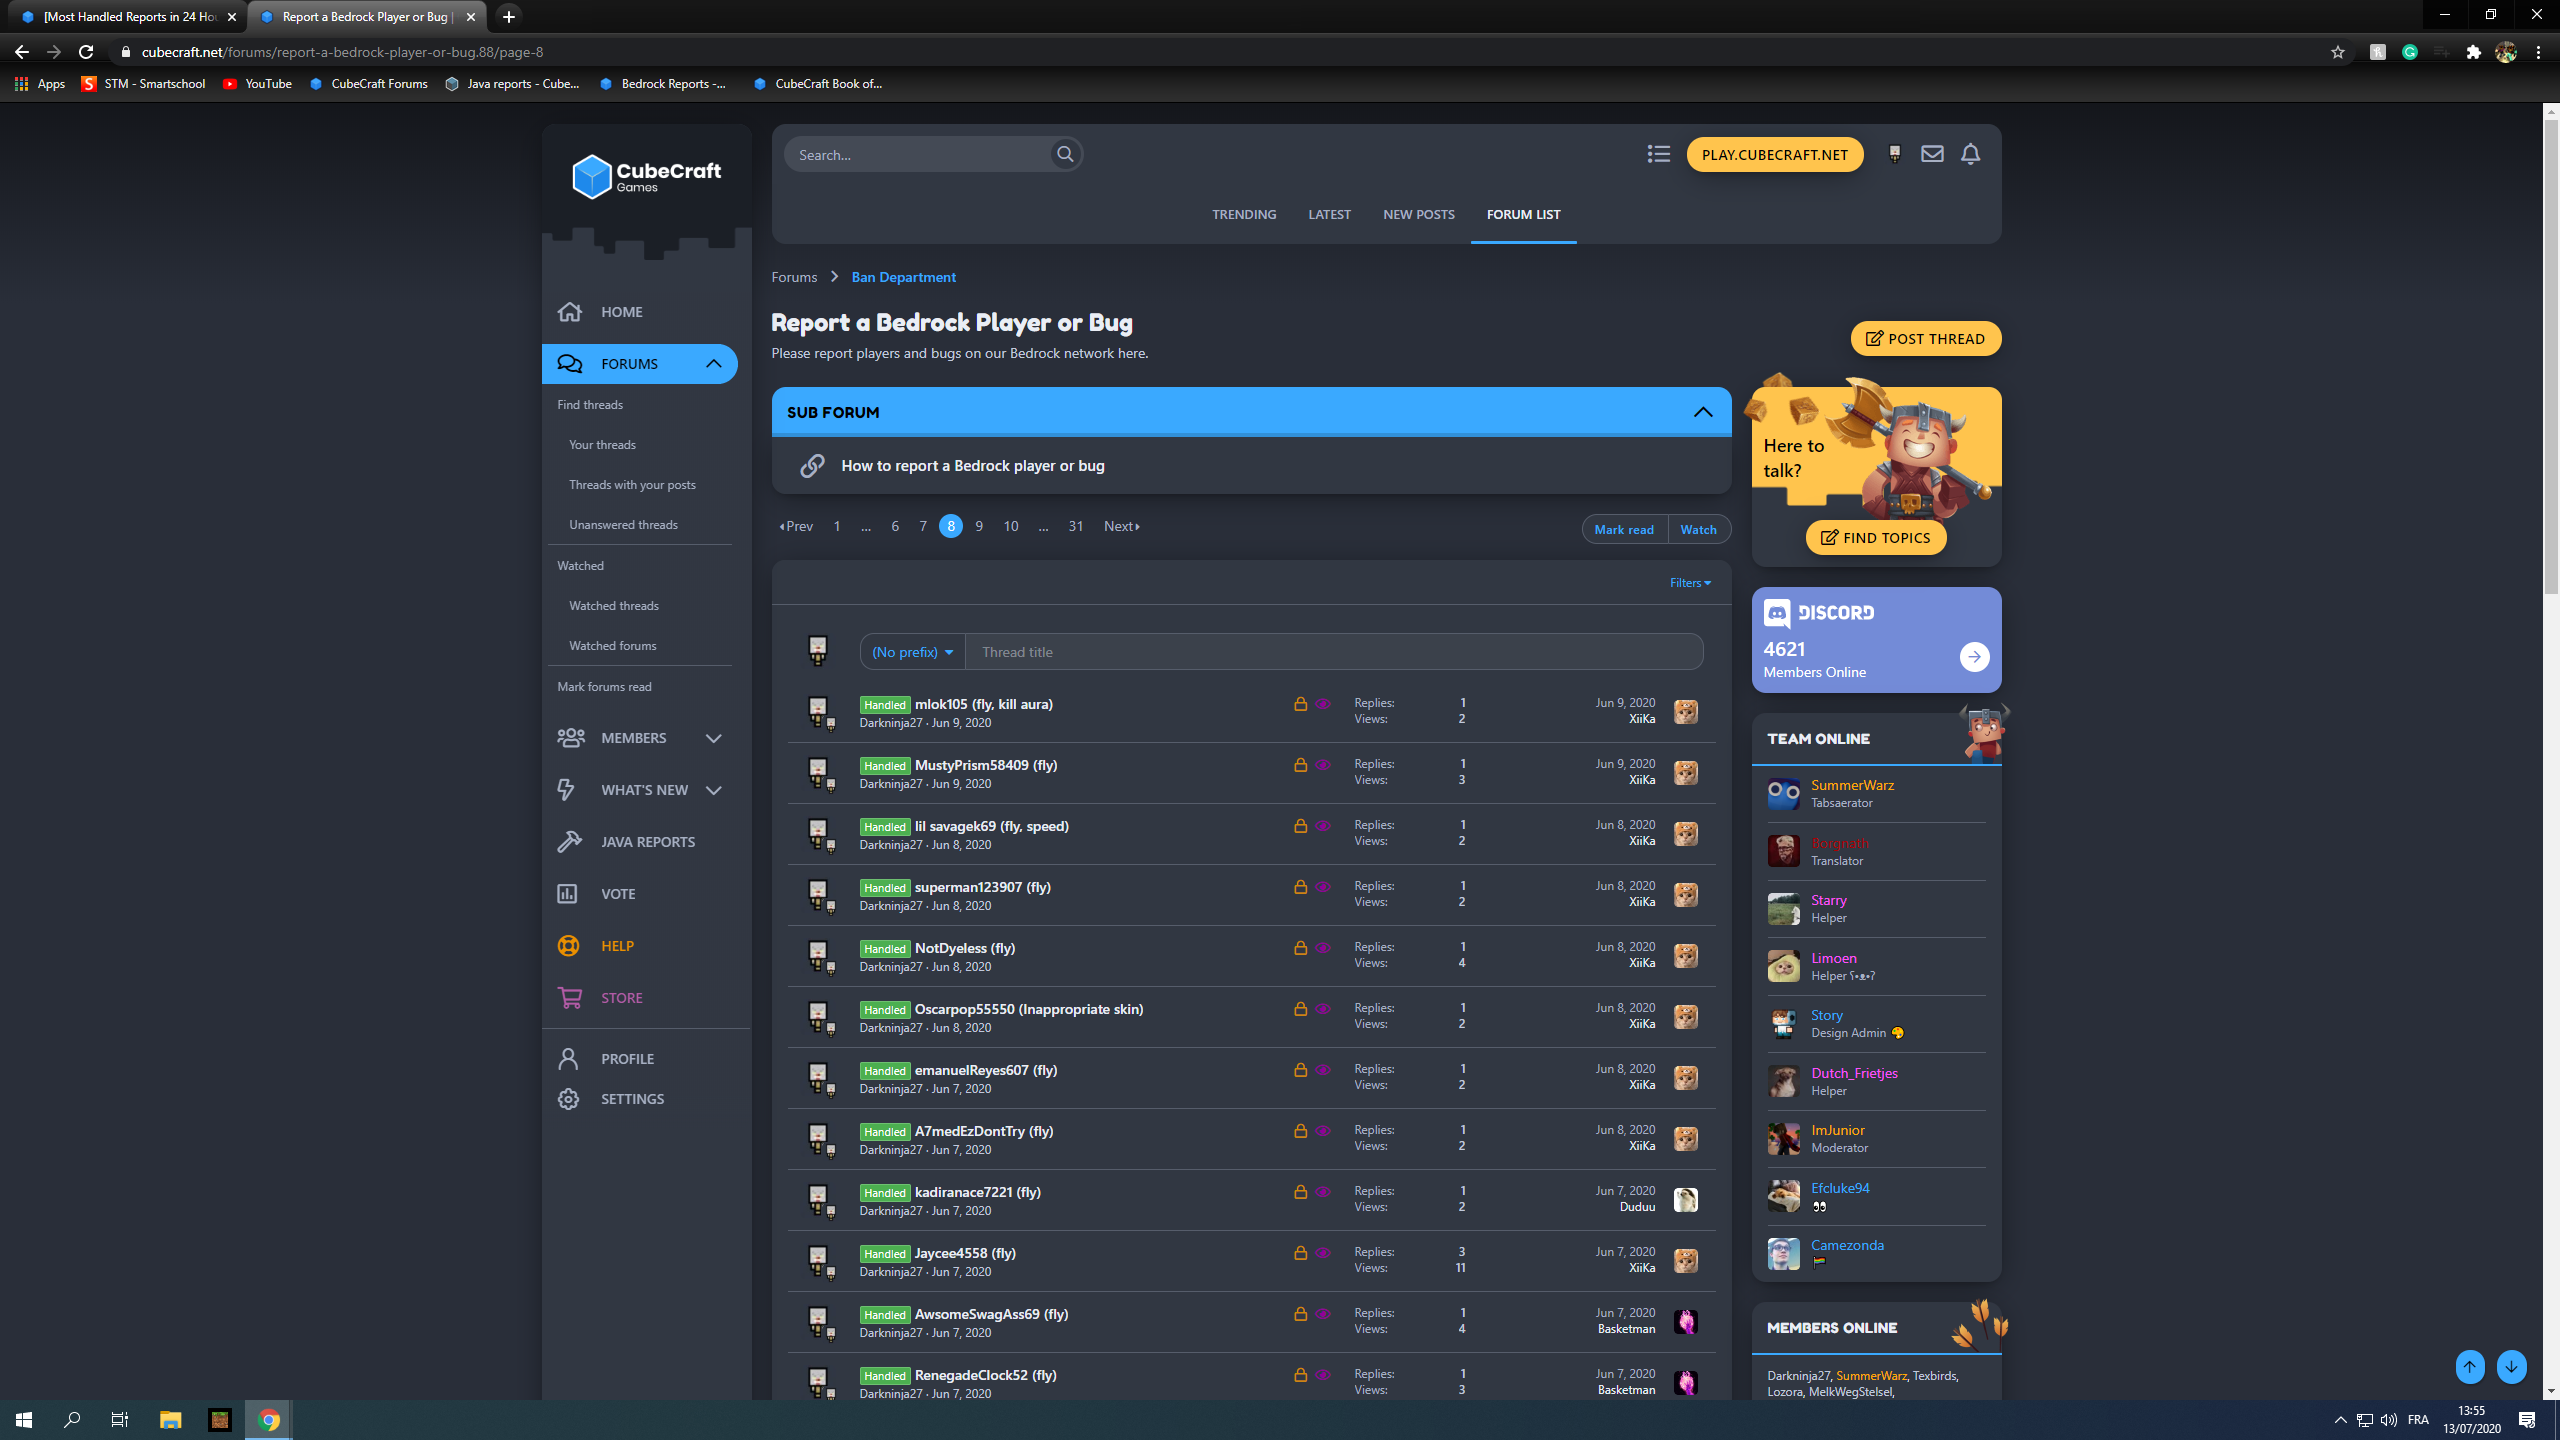This screenshot has height=1440, width=2560.
Task: Open the Windows notification center
Action: pos(2527,1420)
